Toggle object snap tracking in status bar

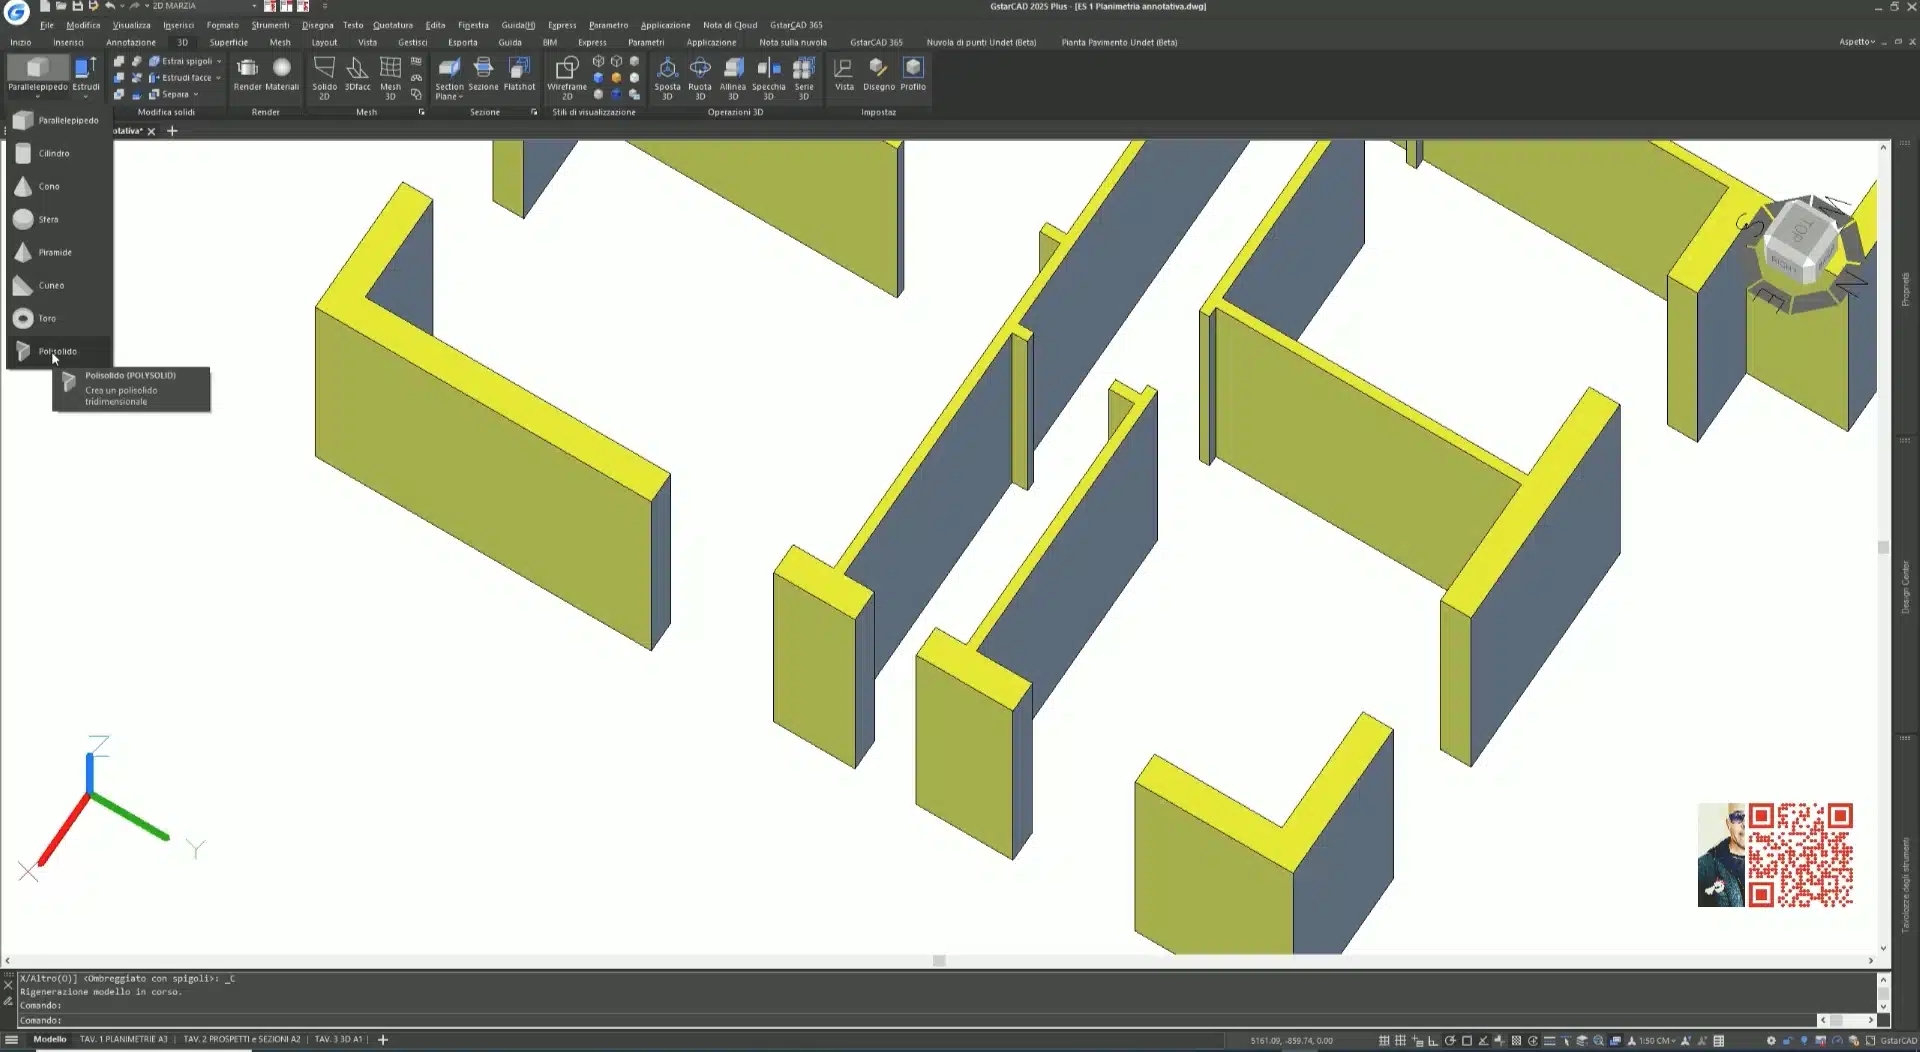pyautogui.click(x=1483, y=1040)
